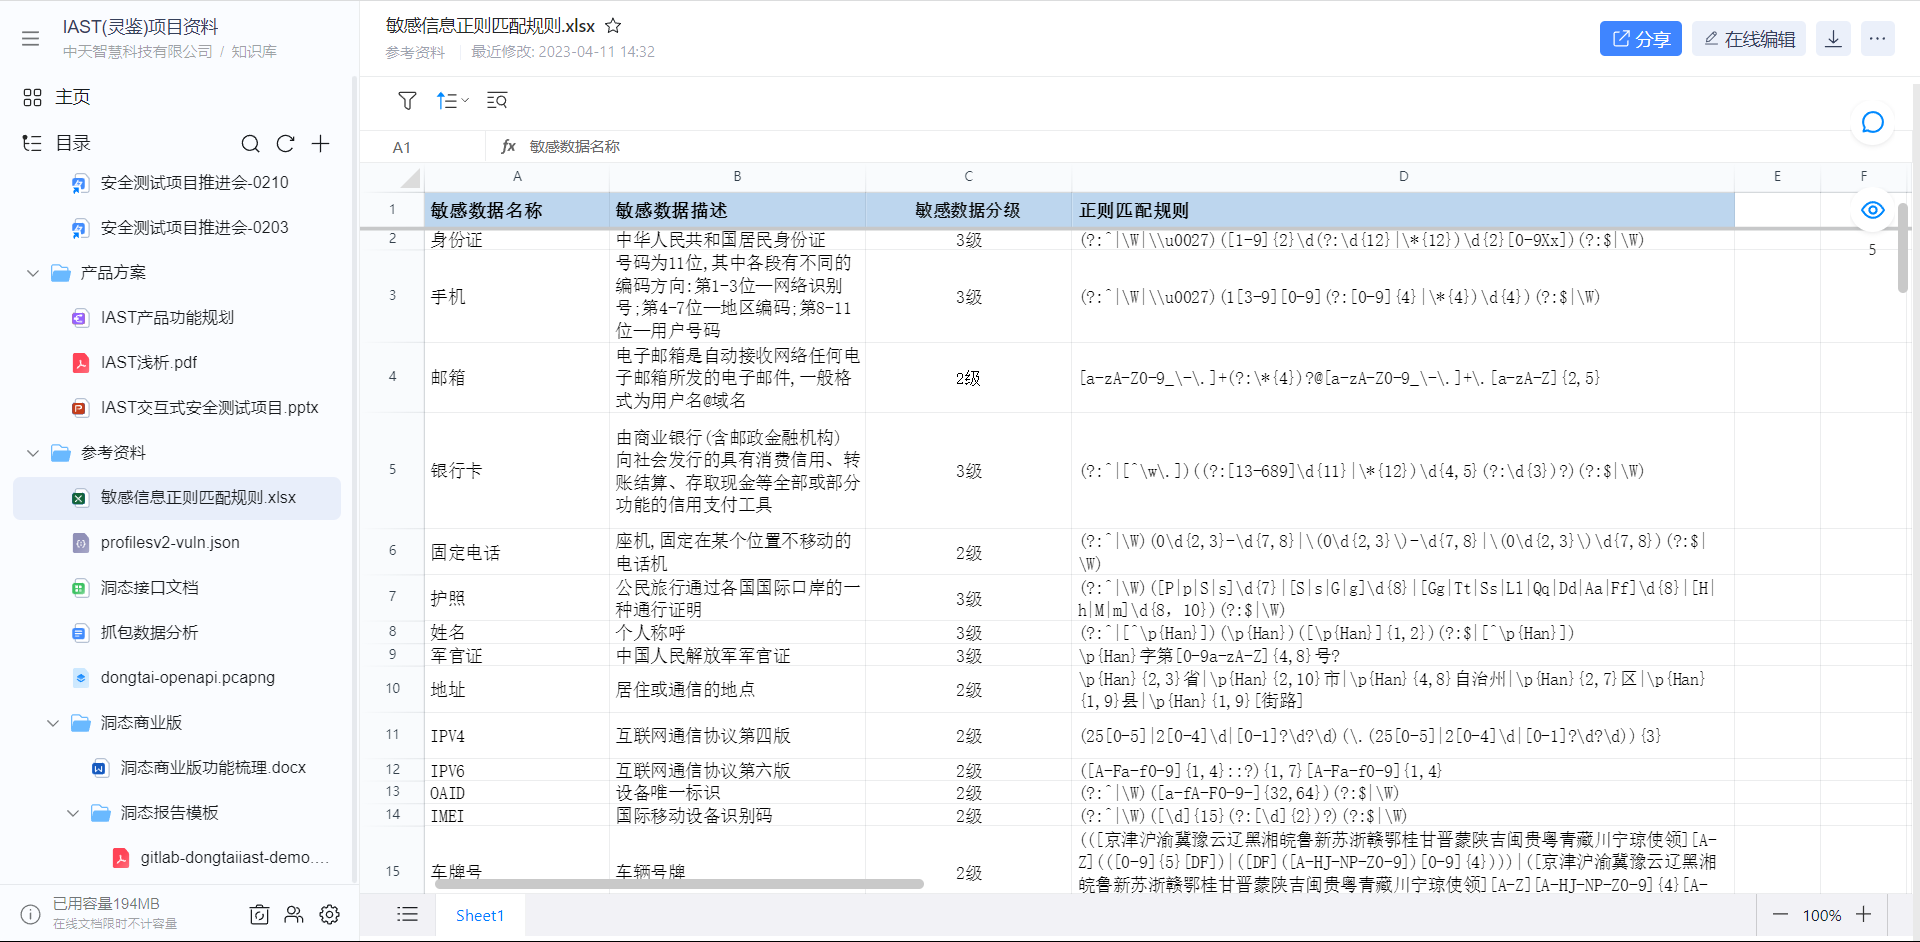The image size is (1920, 942).
Task: Select 敏感信息正则匹配规则.xlsx in tree
Action: coord(177,498)
